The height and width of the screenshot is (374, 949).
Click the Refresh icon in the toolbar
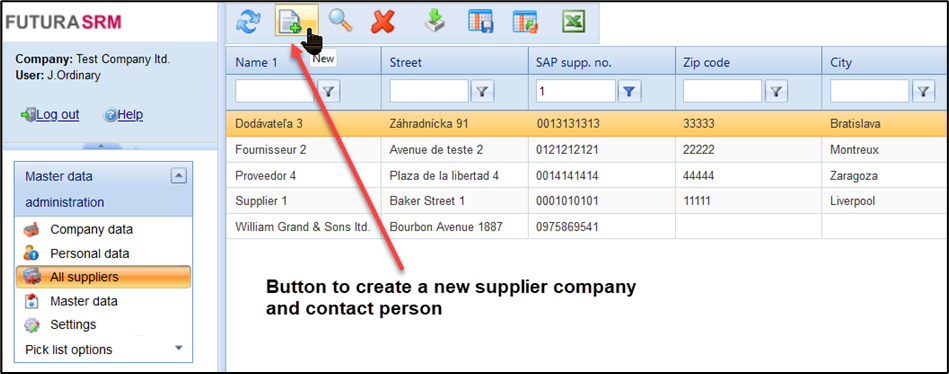[247, 22]
